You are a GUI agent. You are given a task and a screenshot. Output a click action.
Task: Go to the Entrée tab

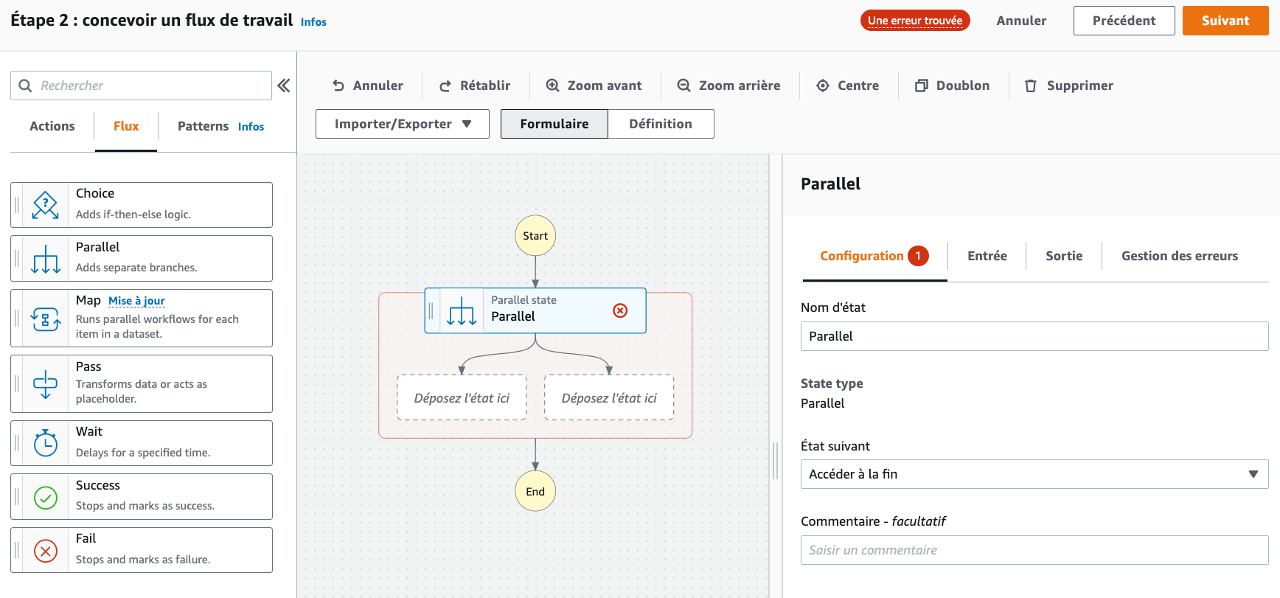pyautogui.click(x=987, y=256)
